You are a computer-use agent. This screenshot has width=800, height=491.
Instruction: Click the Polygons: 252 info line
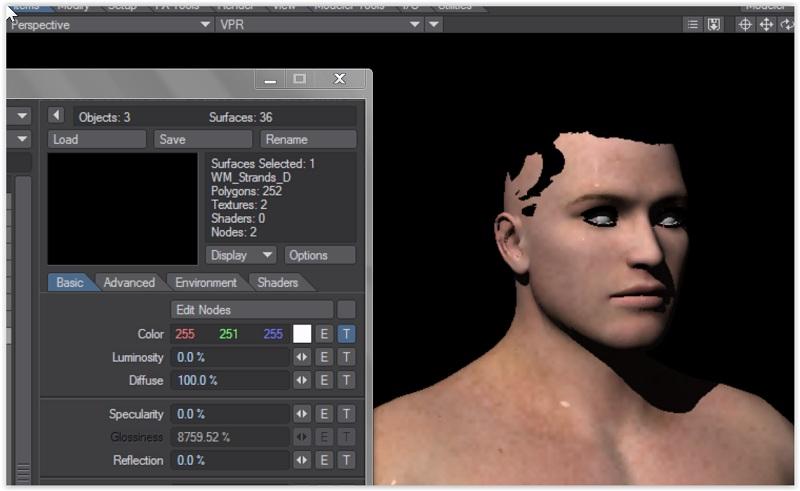tap(246, 191)
